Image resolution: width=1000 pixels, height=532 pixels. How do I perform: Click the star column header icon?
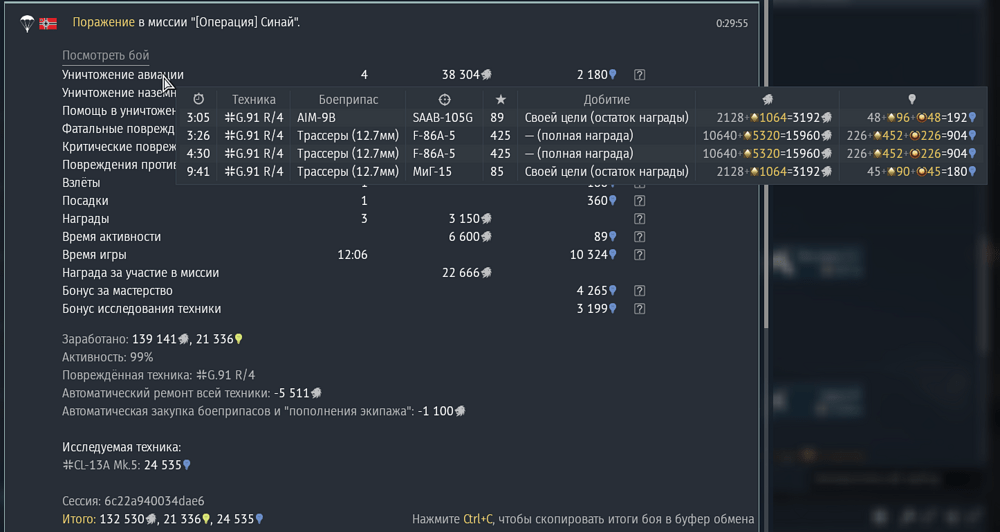[x=501, y=100]
